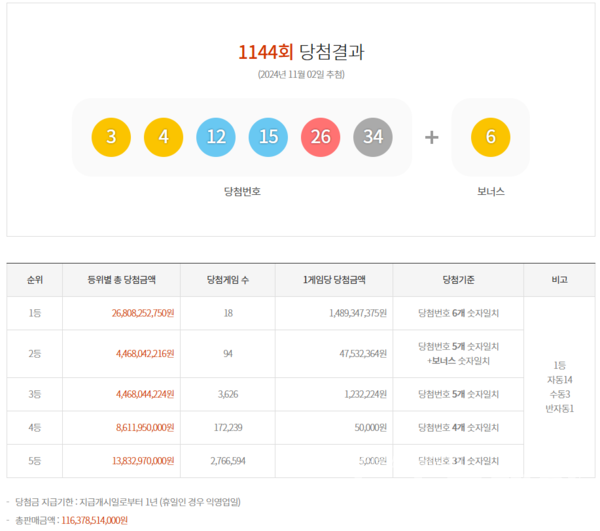Click the 4등 rank cell
600x531 pixels.
tap(34, 427)
